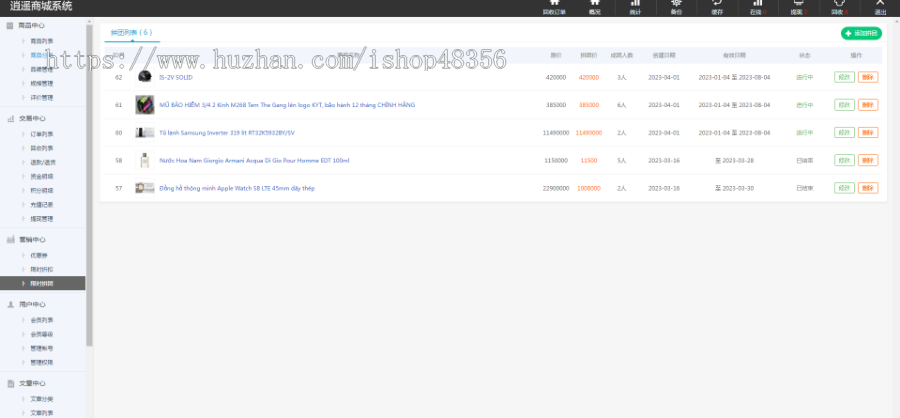Click the left sidebar vertical scrollbar
The height and width of the screenshot is (418, 900).
click(x=89, y=185)
